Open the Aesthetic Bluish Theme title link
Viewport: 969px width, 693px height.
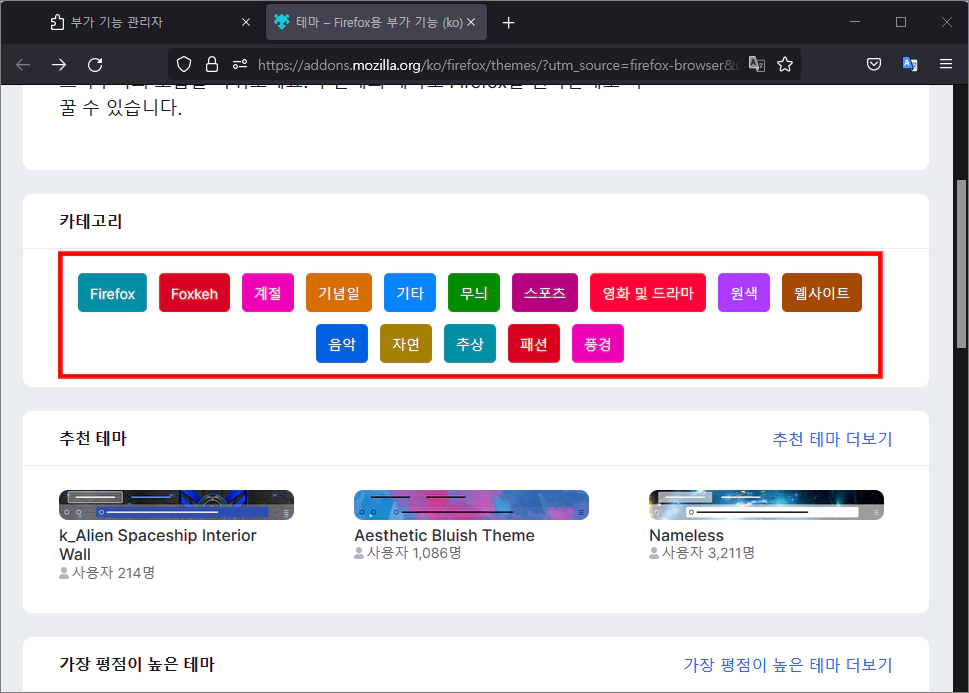pyautogui.click(x=444, y=535)
